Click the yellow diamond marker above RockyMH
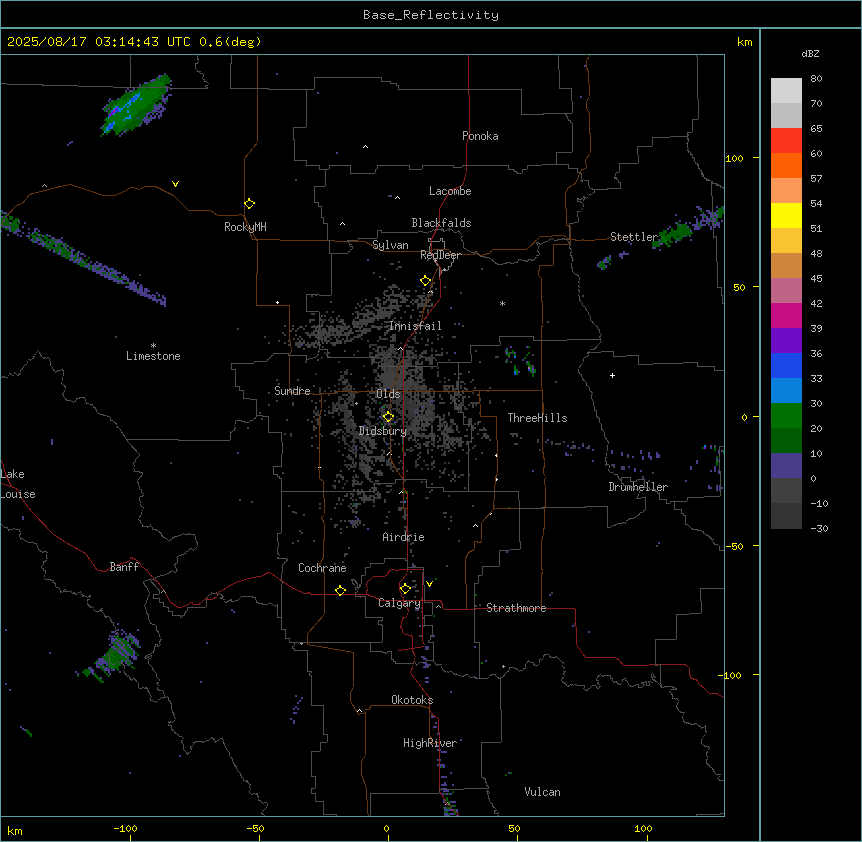Image resolution: width=862 pixels, height=842 pixels. (249, 204)
